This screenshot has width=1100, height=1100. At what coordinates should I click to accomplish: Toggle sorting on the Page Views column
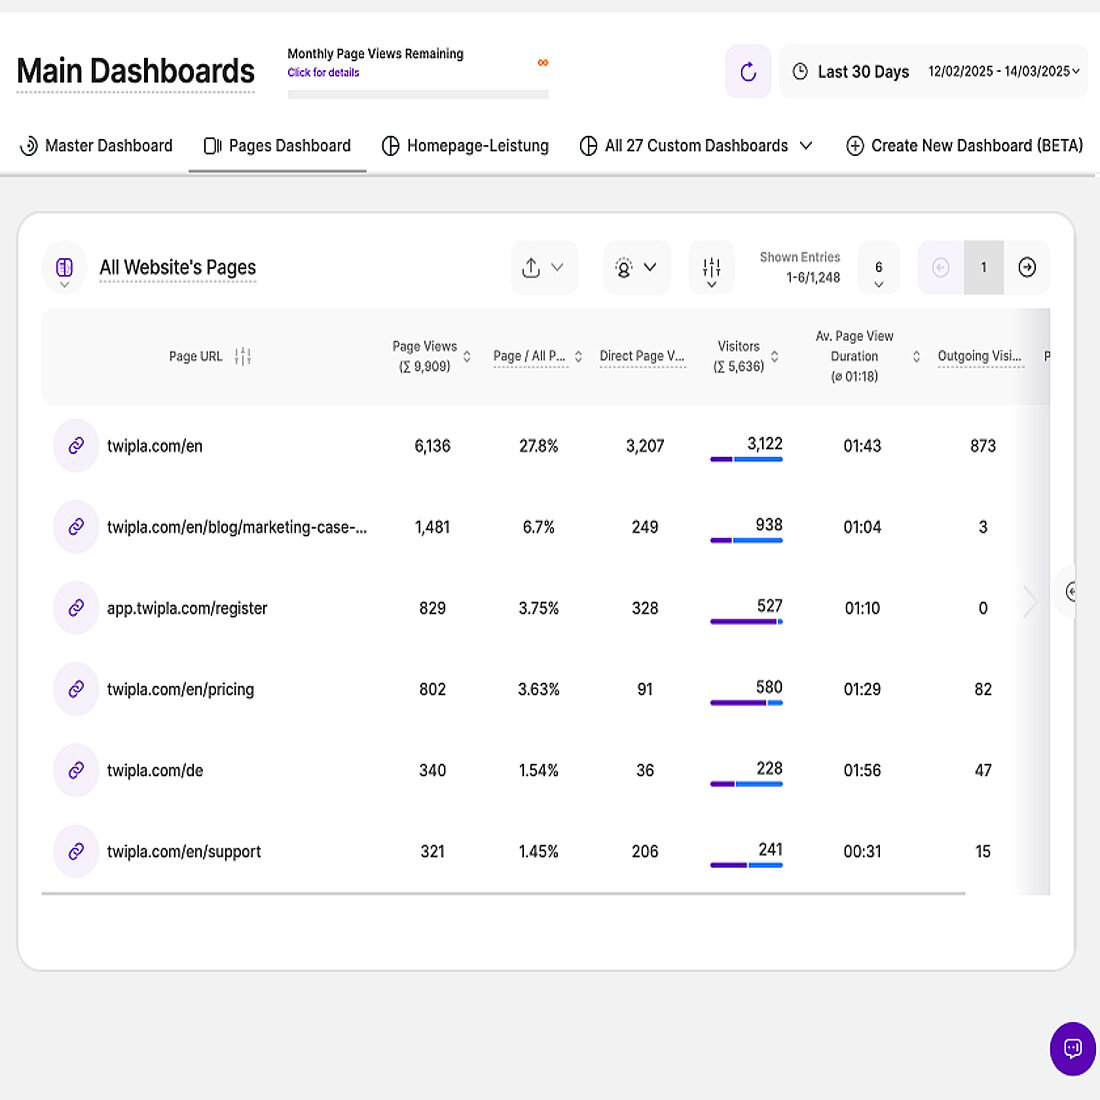click(467, 355)
